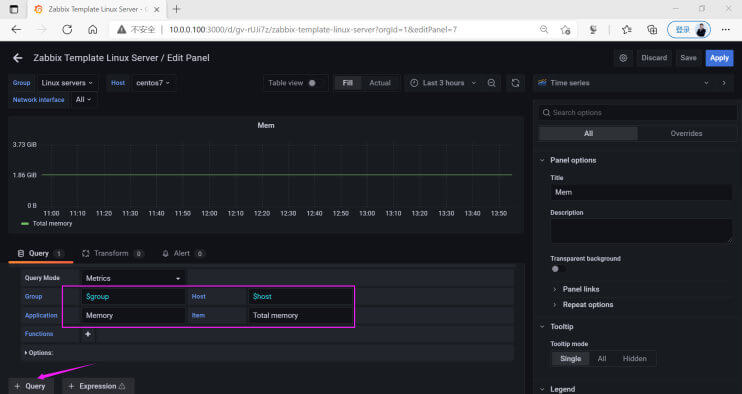The image size is (742, 394).
Task: Select Single tooltip mode
Action: pos(570,359)
